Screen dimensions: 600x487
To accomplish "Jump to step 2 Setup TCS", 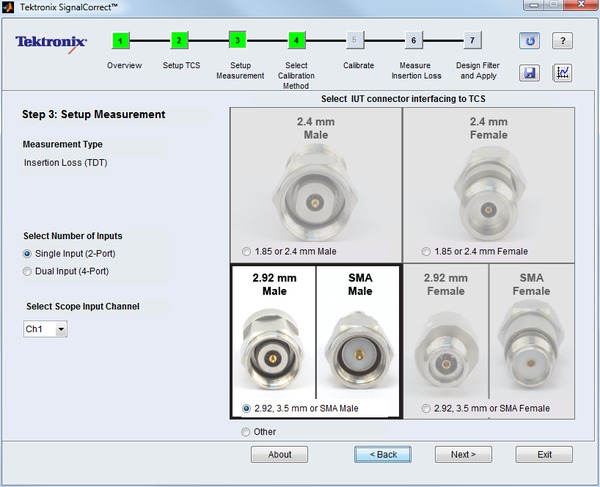I will pyautogui.click(x=179, y=41).
